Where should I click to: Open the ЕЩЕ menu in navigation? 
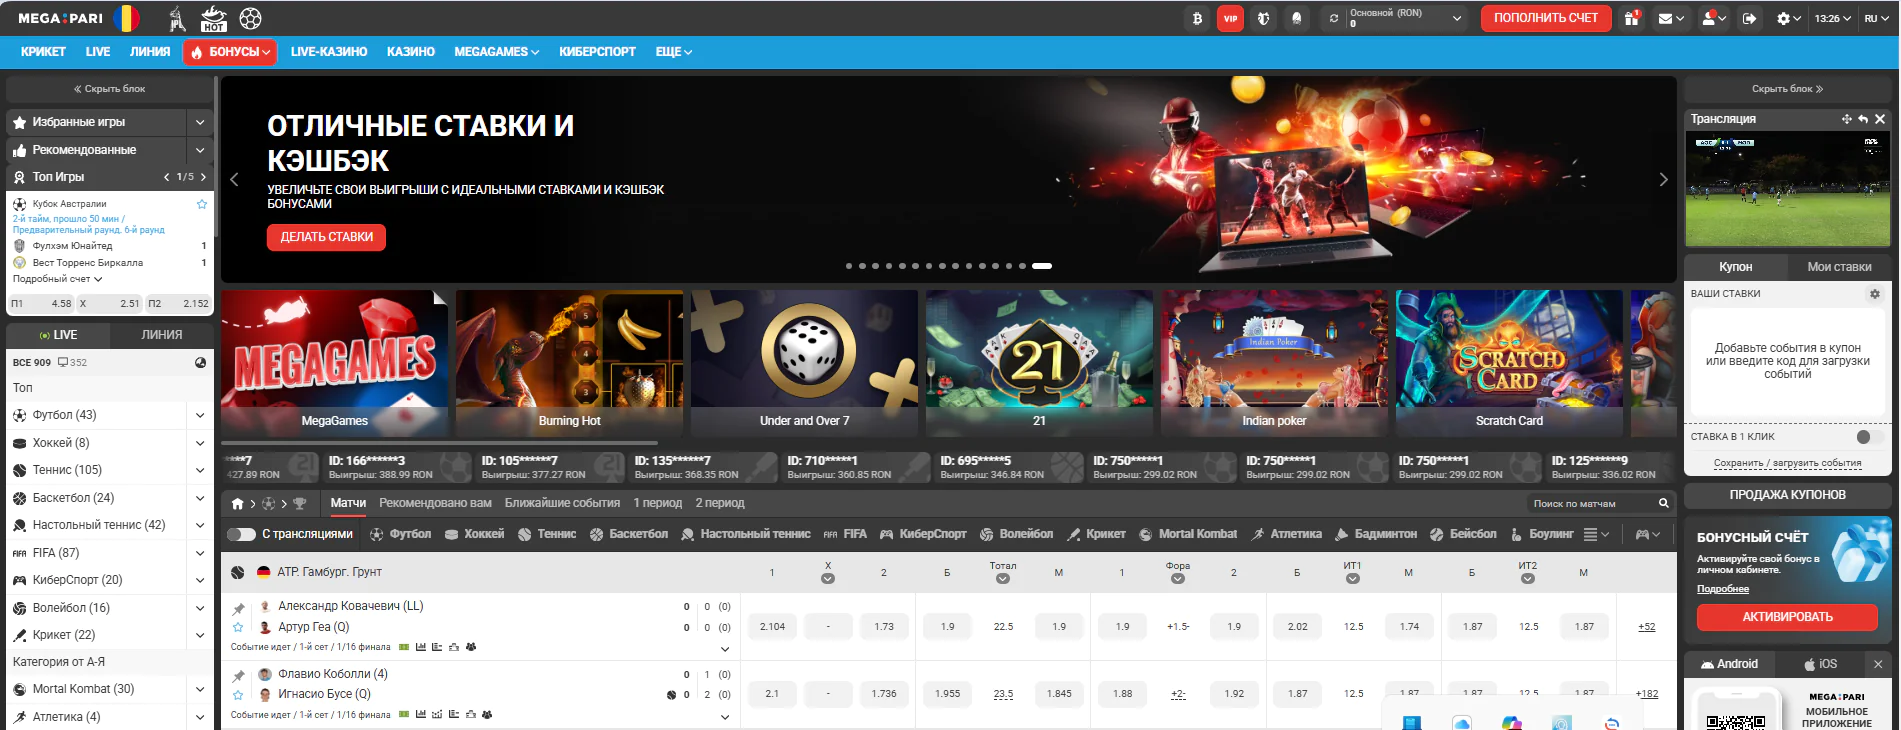[x=674, y=52]
